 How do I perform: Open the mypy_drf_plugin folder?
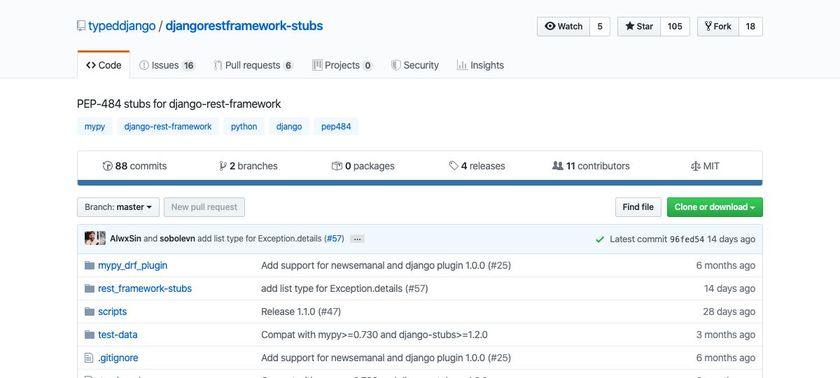click(x=132, y=266)
